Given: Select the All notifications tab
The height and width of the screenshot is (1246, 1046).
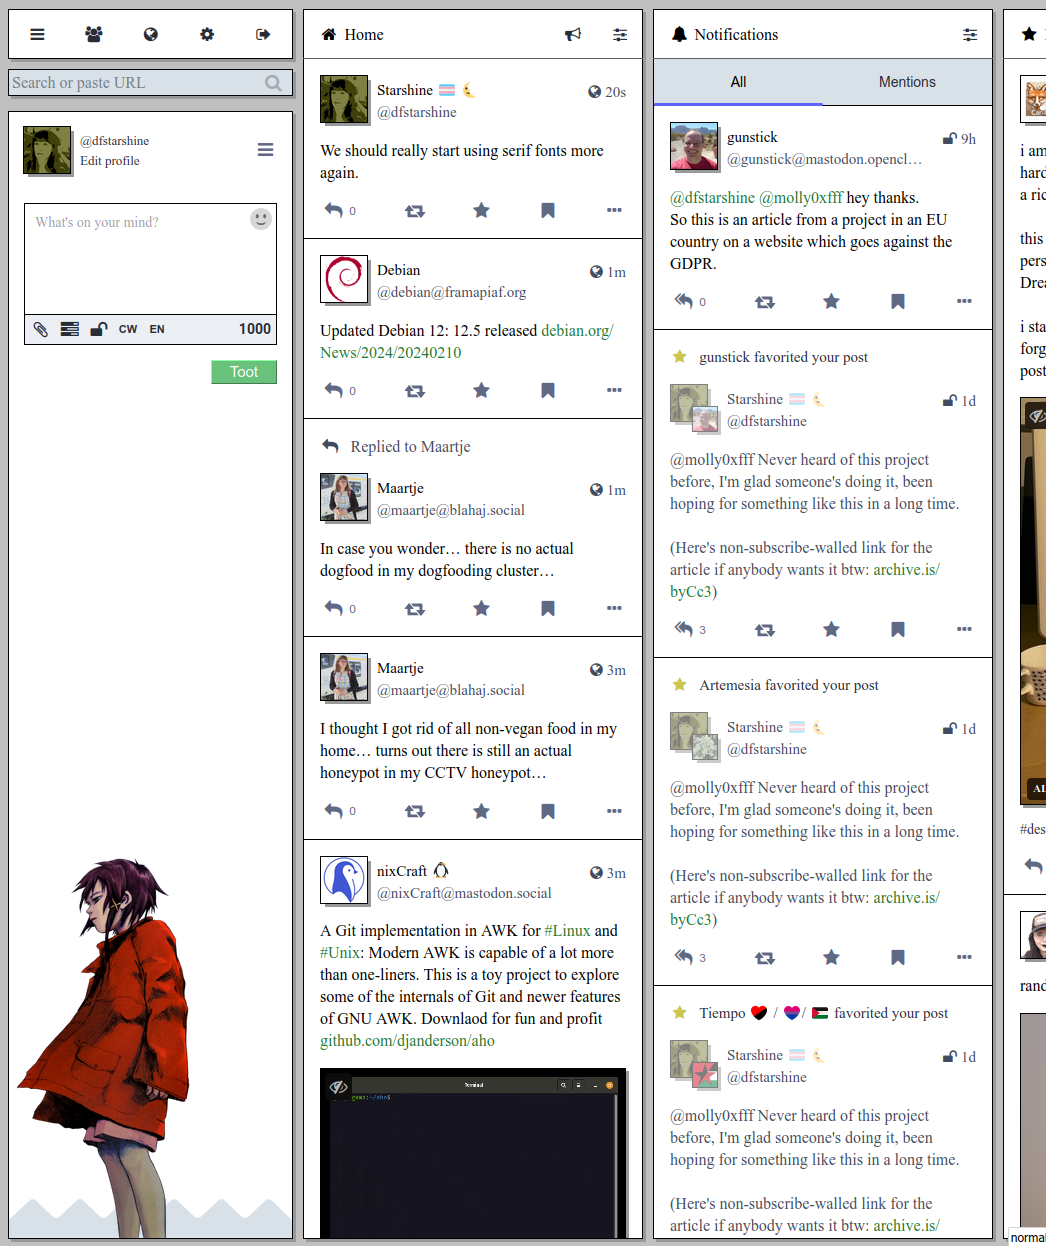Looking at the screenshot, I should click(738, 82).
